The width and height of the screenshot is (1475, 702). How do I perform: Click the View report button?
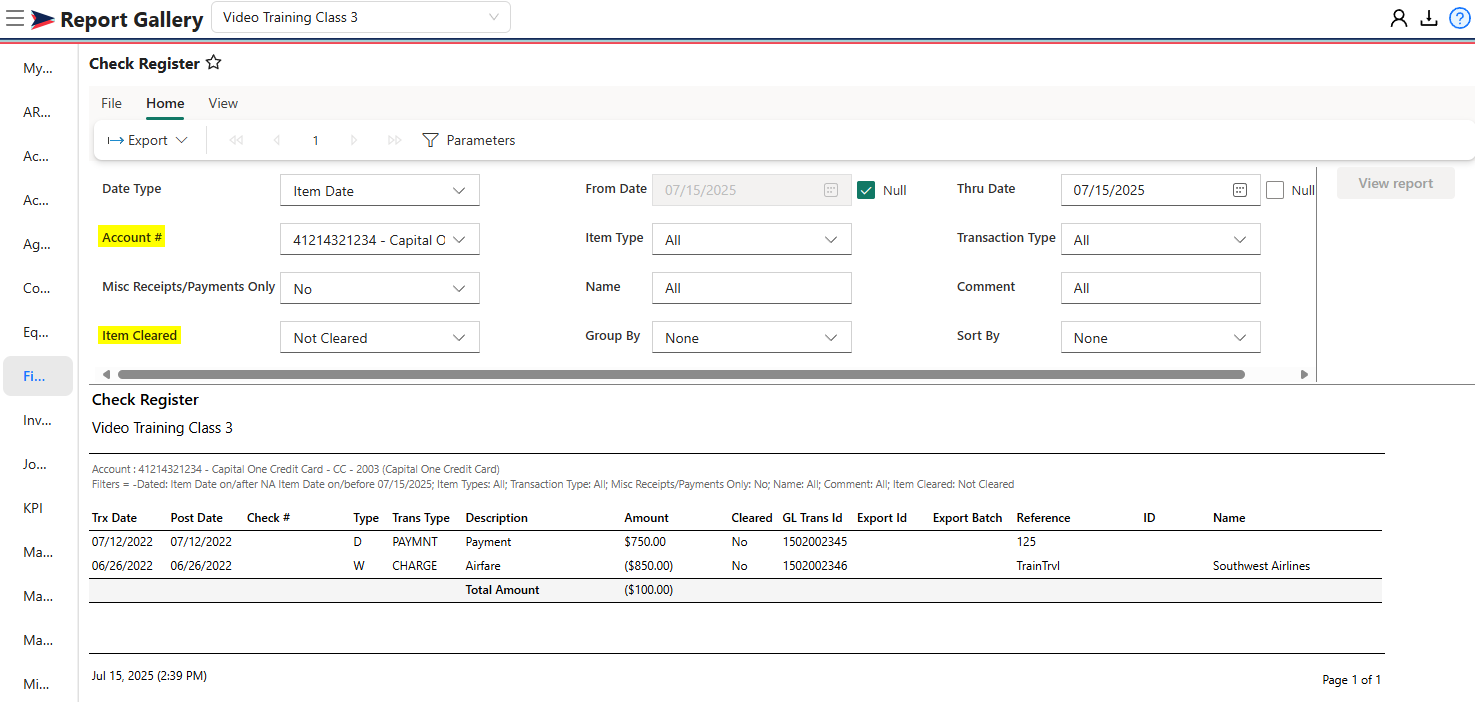[1396, 183]
